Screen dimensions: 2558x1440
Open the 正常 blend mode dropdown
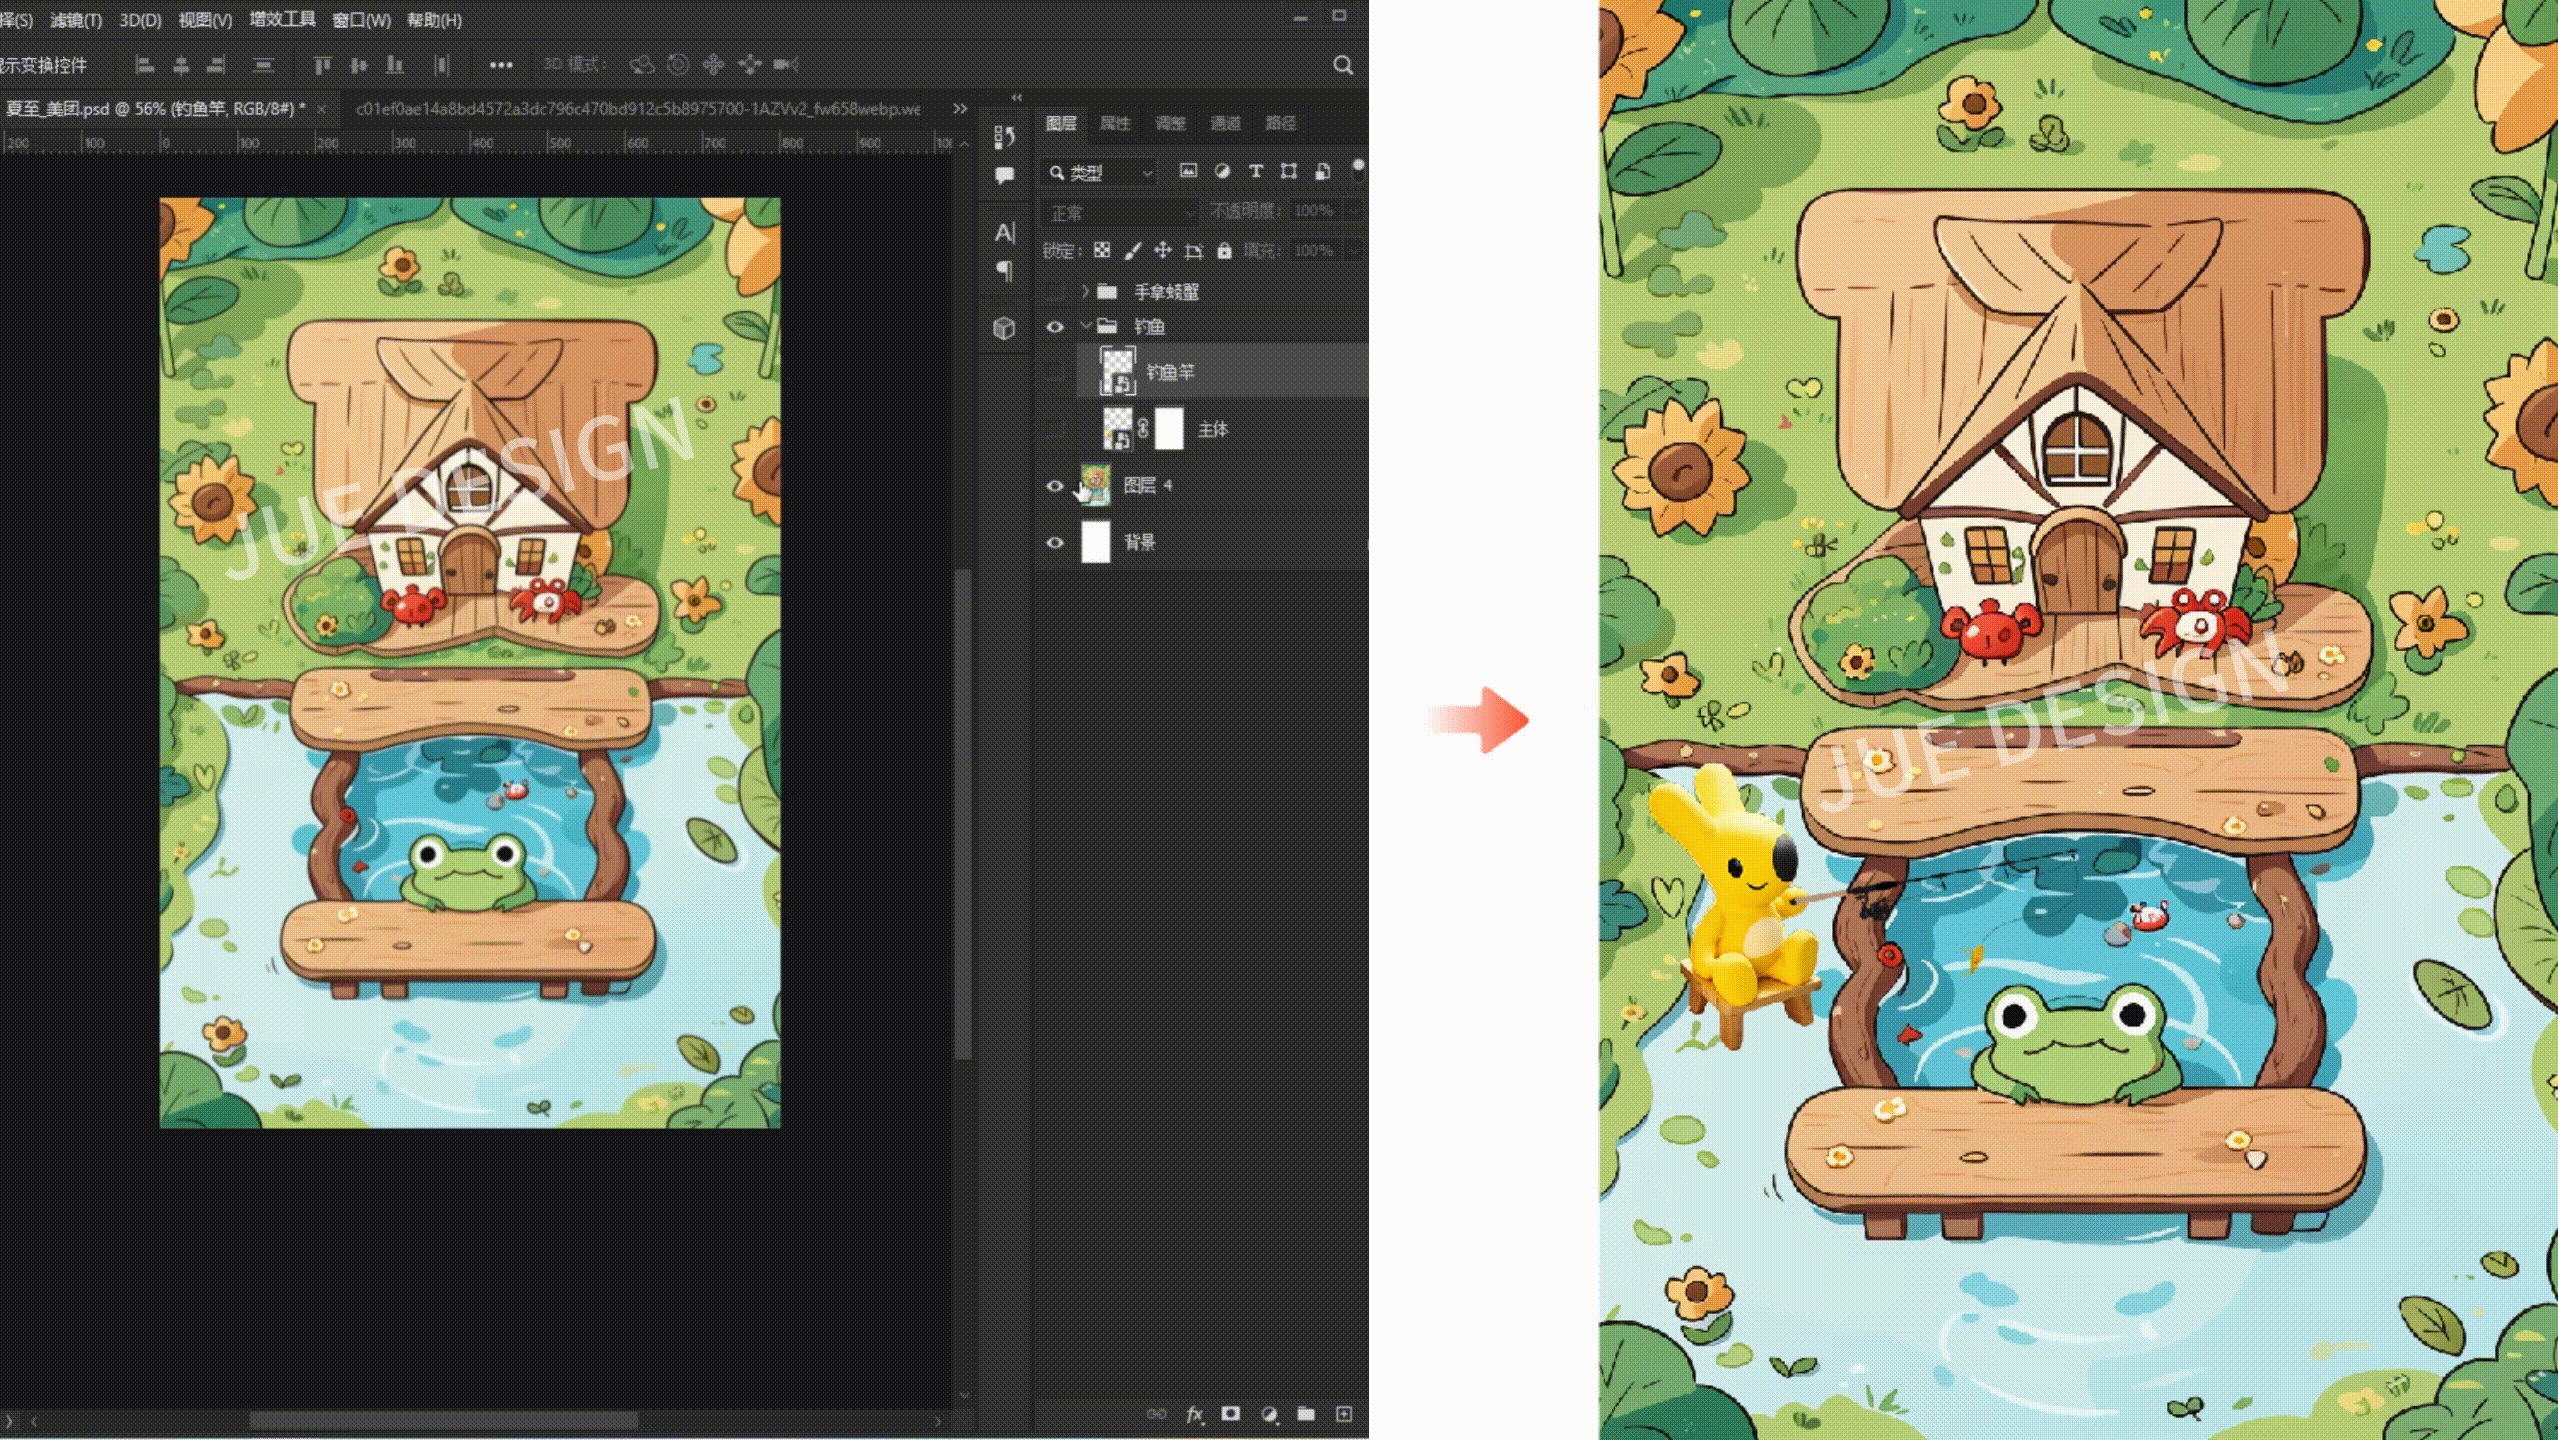1120,212
